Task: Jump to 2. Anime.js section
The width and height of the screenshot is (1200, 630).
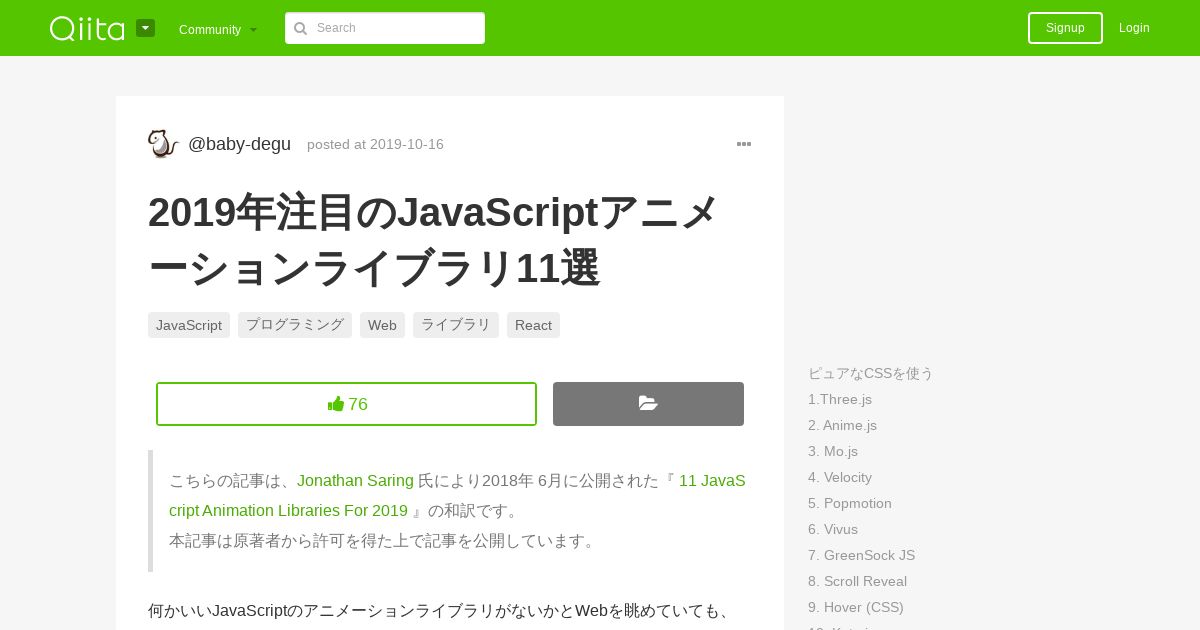Action: 842,425
